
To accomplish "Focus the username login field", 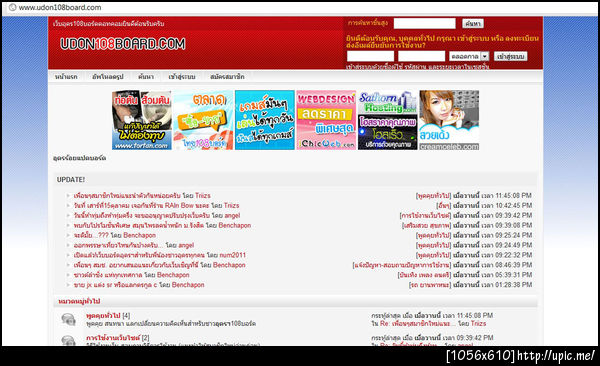I will 370,56.
